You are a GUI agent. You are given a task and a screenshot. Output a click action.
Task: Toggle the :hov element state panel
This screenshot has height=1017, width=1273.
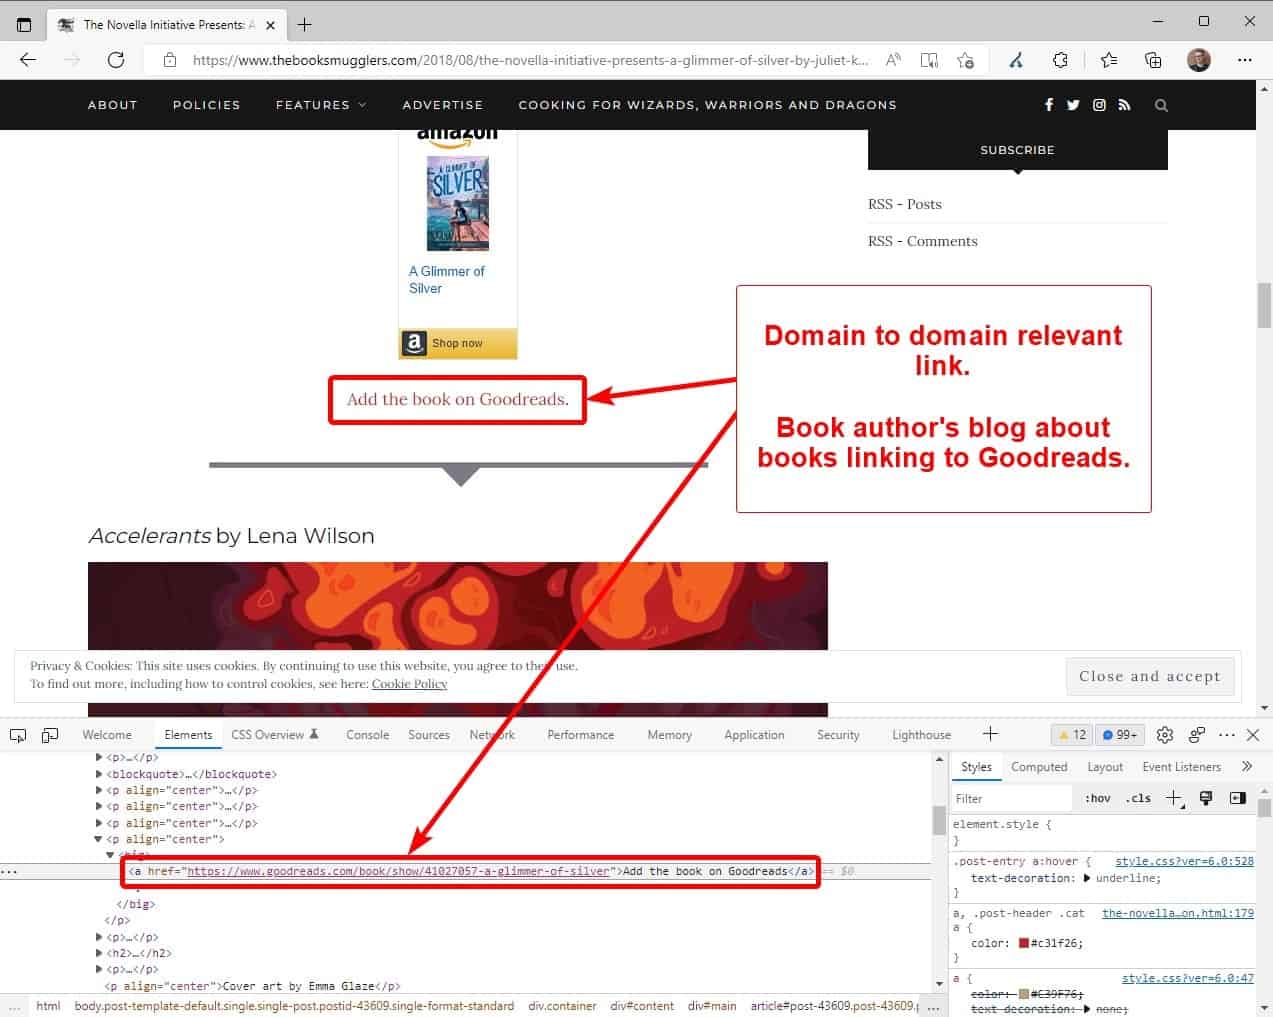pos(1098,798)
